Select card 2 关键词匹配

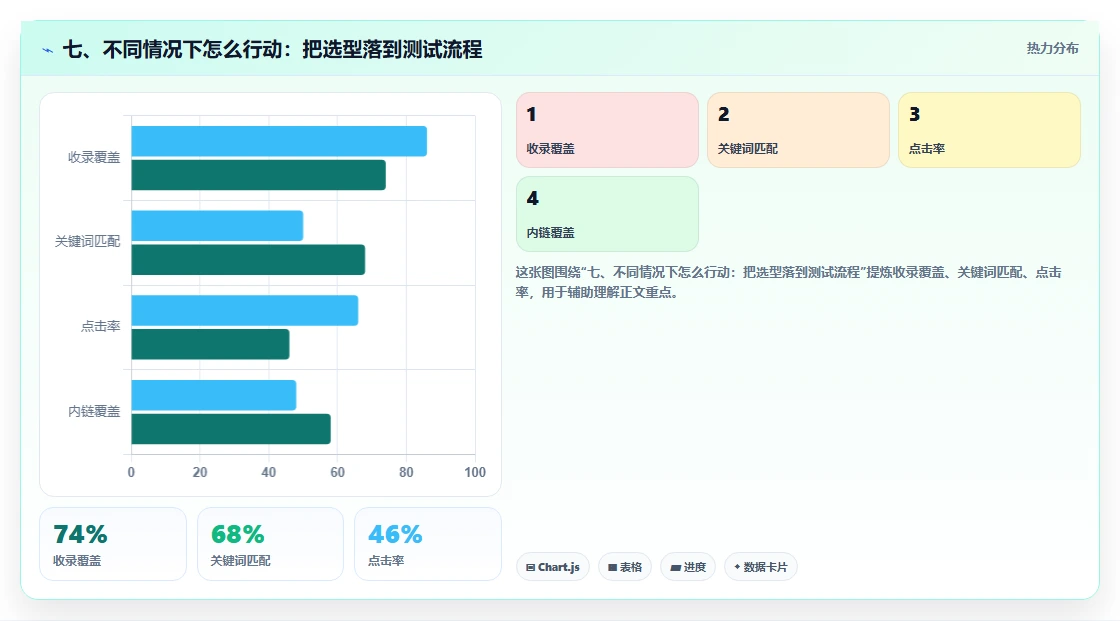[x=798, y=130]
